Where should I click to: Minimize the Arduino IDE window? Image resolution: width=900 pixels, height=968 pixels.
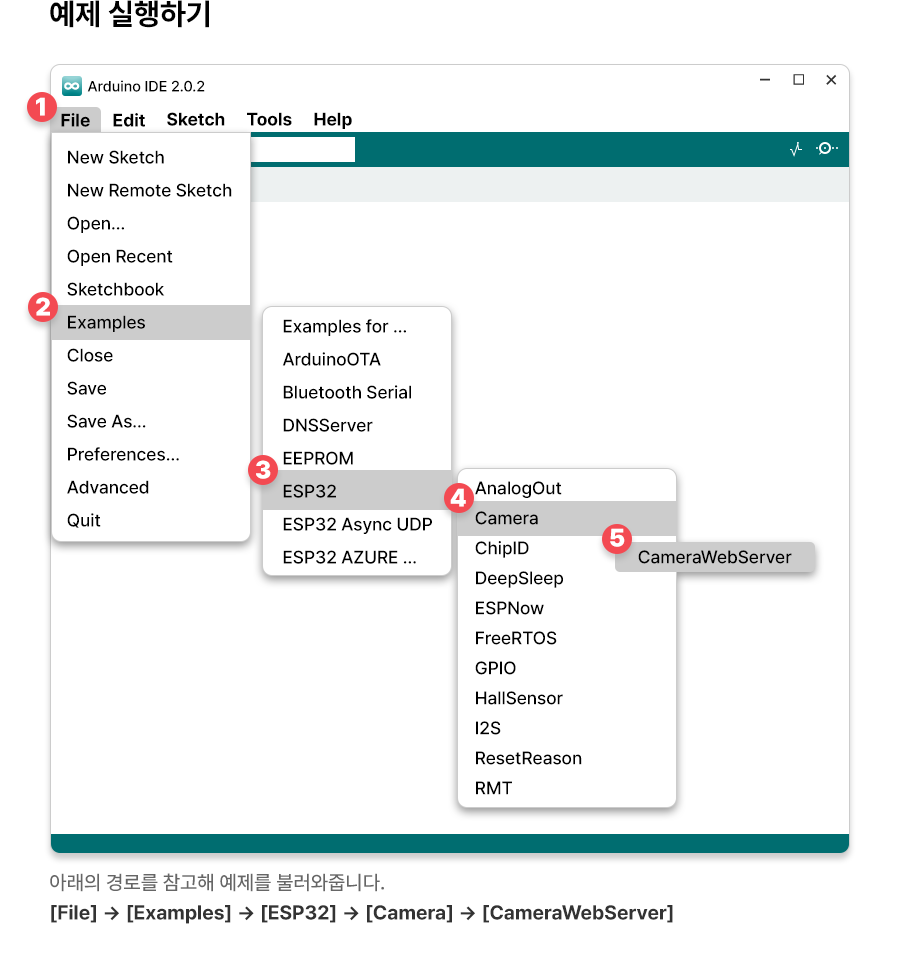click(x=765, y=80)
